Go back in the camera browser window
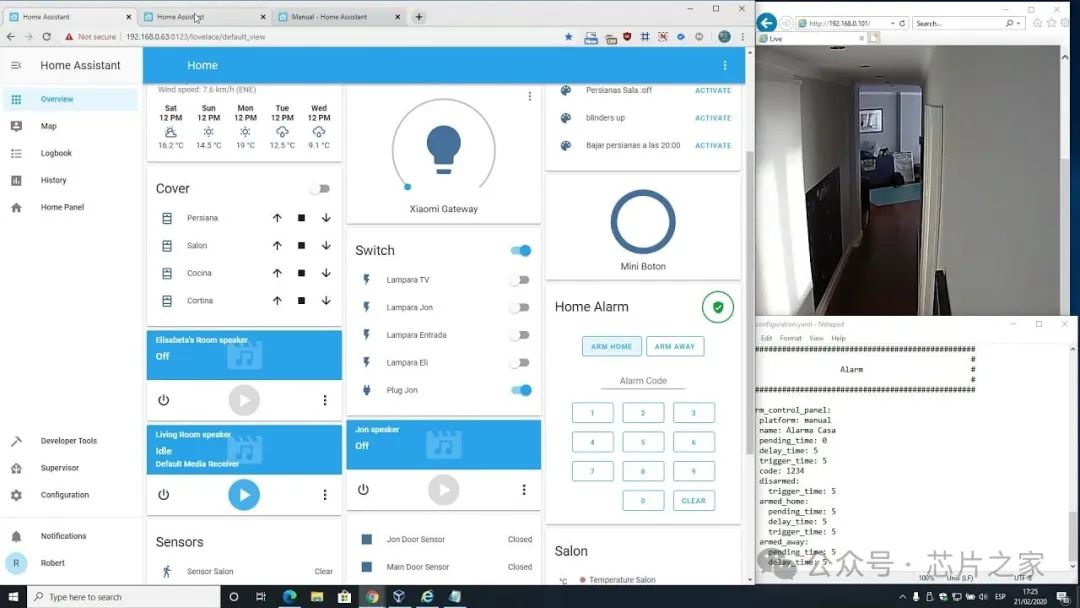This screenshot has width=1080, height=608. [767, 23]
